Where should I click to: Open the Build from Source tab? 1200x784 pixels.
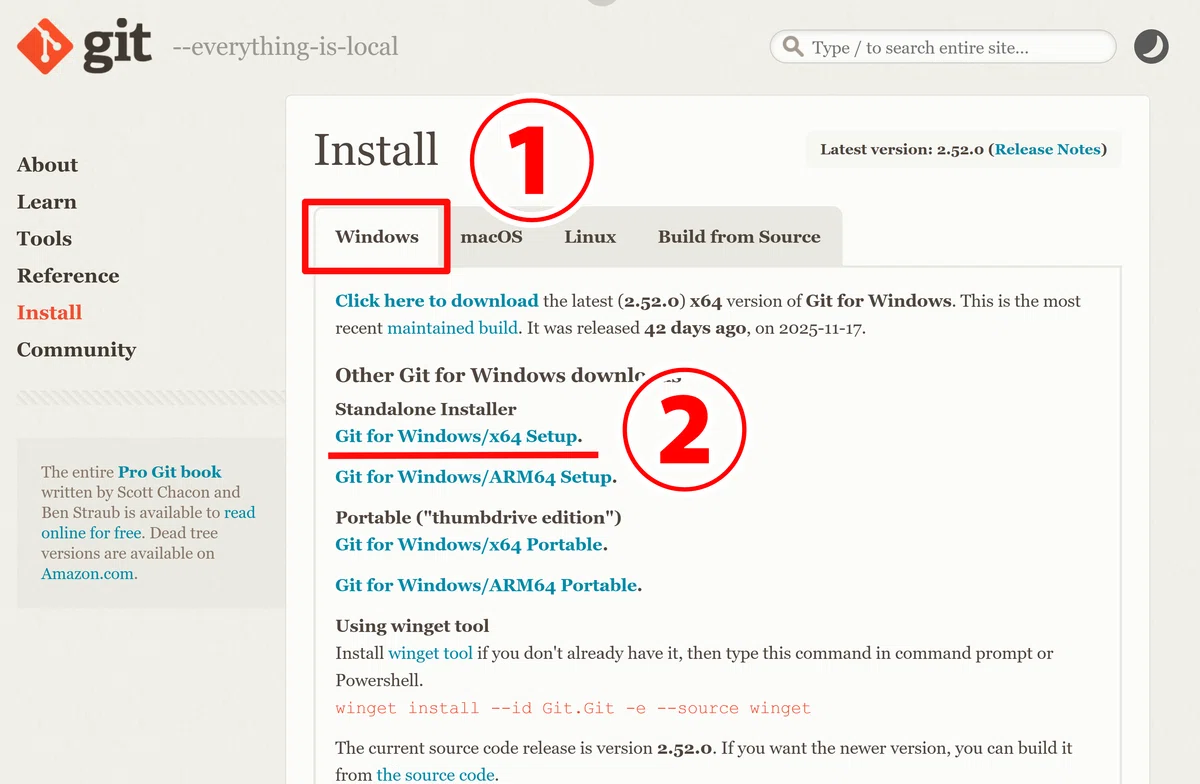coord(739,237)
